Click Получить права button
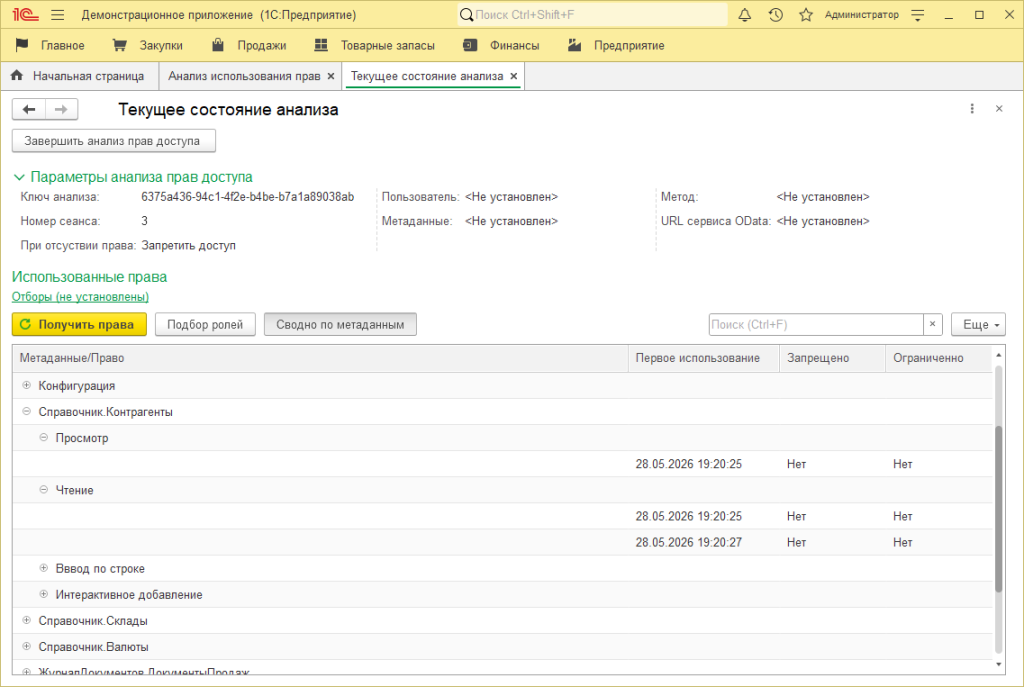 79,325
